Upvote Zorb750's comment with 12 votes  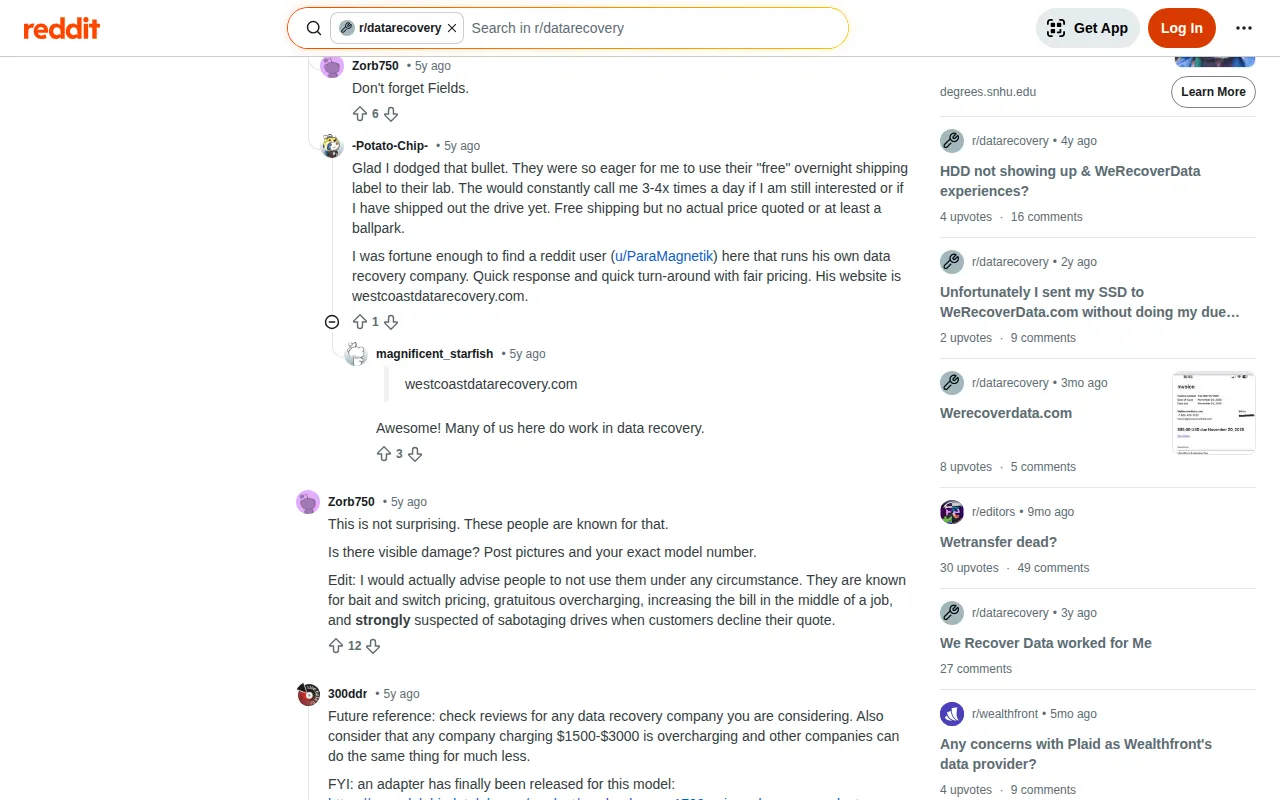click(336, 646)
